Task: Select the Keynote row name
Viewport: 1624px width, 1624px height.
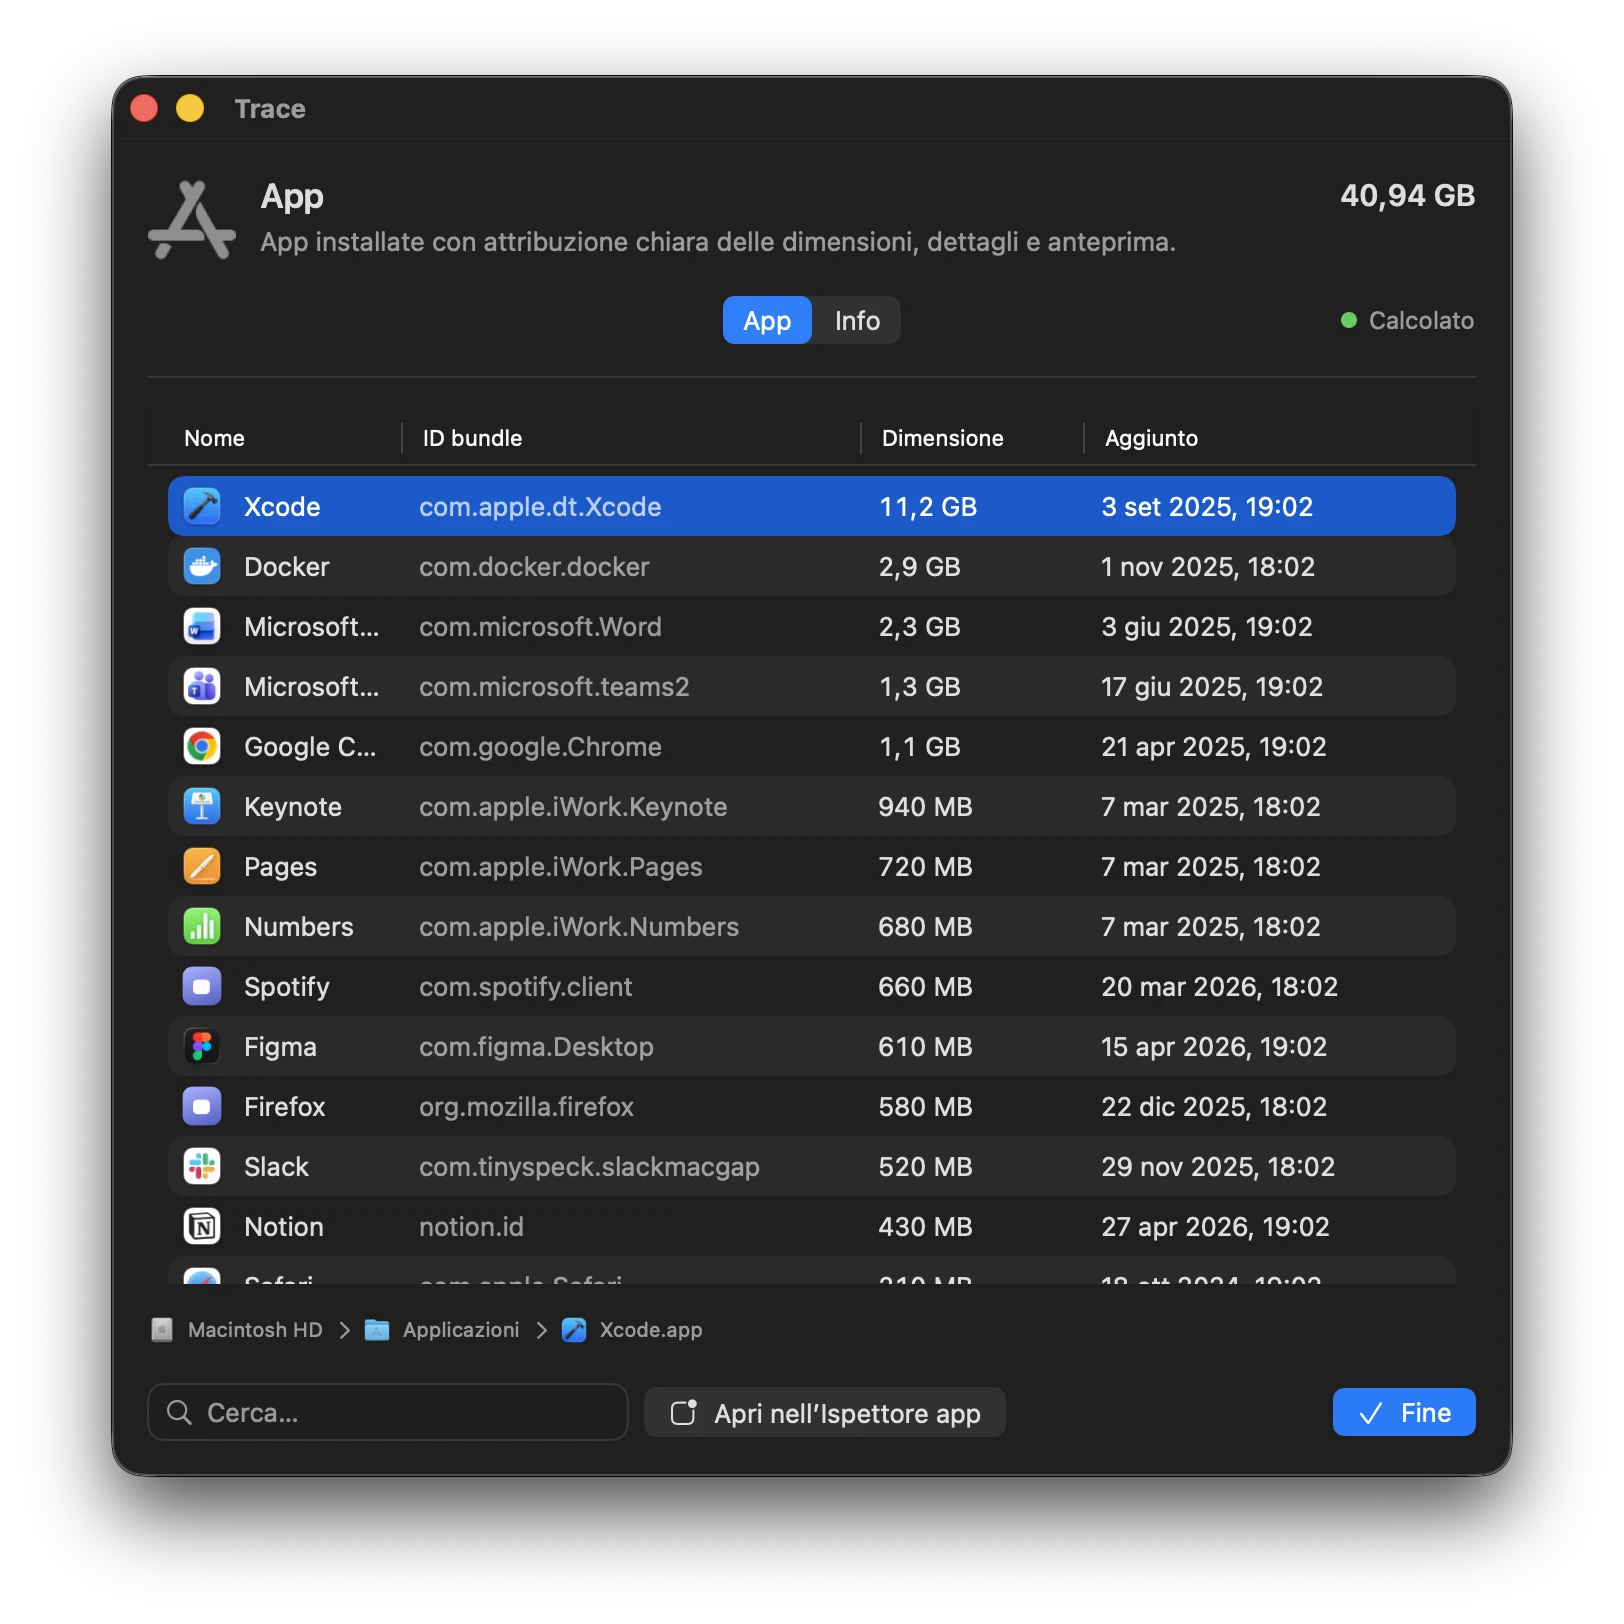Action: (x=293, y=807)
